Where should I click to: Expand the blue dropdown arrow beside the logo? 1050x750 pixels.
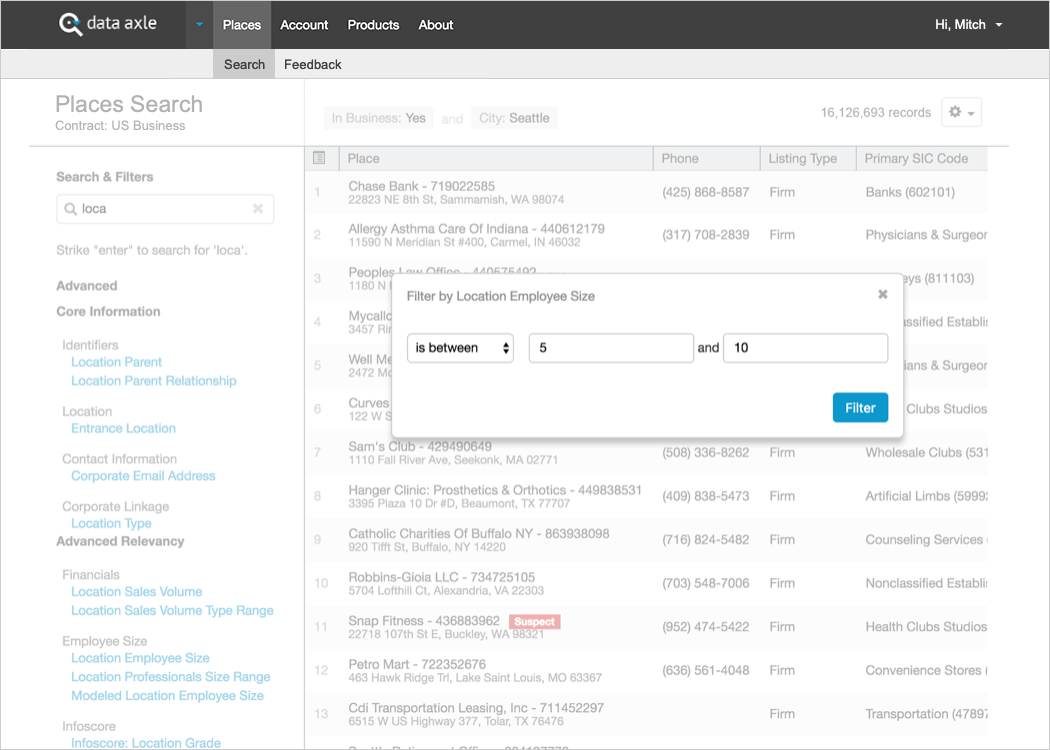199,25
